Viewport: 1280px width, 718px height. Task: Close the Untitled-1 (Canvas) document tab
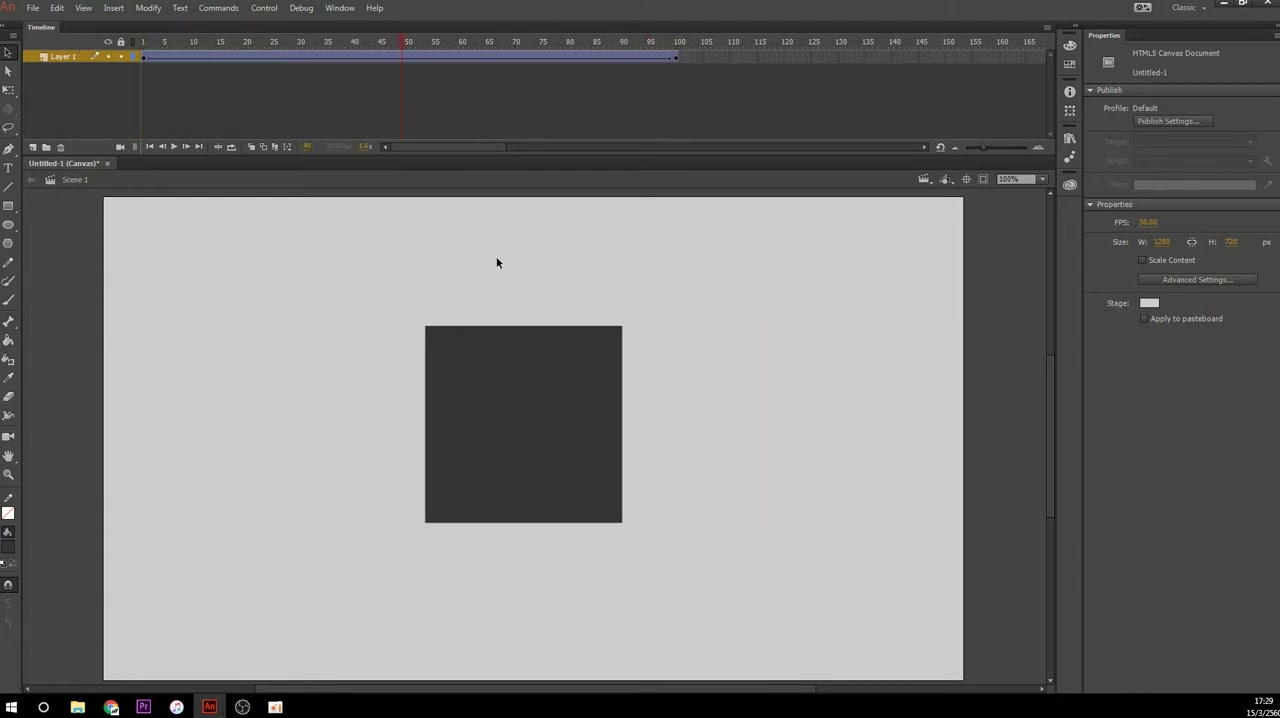click(107, 163)
